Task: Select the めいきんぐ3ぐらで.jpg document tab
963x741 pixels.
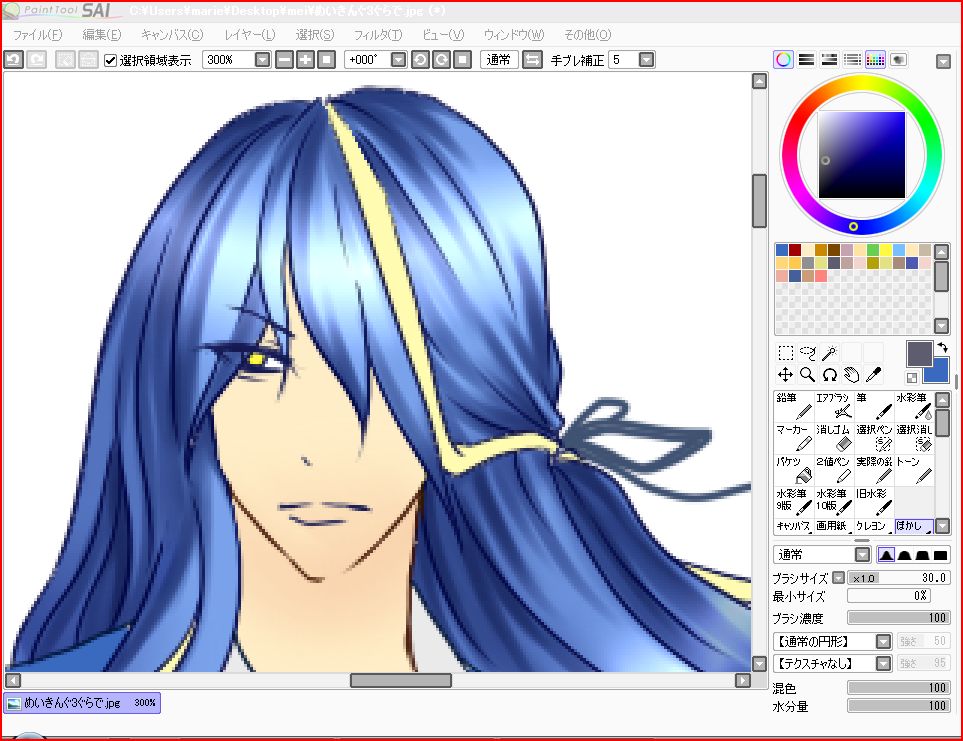Action: coord(82,703)
